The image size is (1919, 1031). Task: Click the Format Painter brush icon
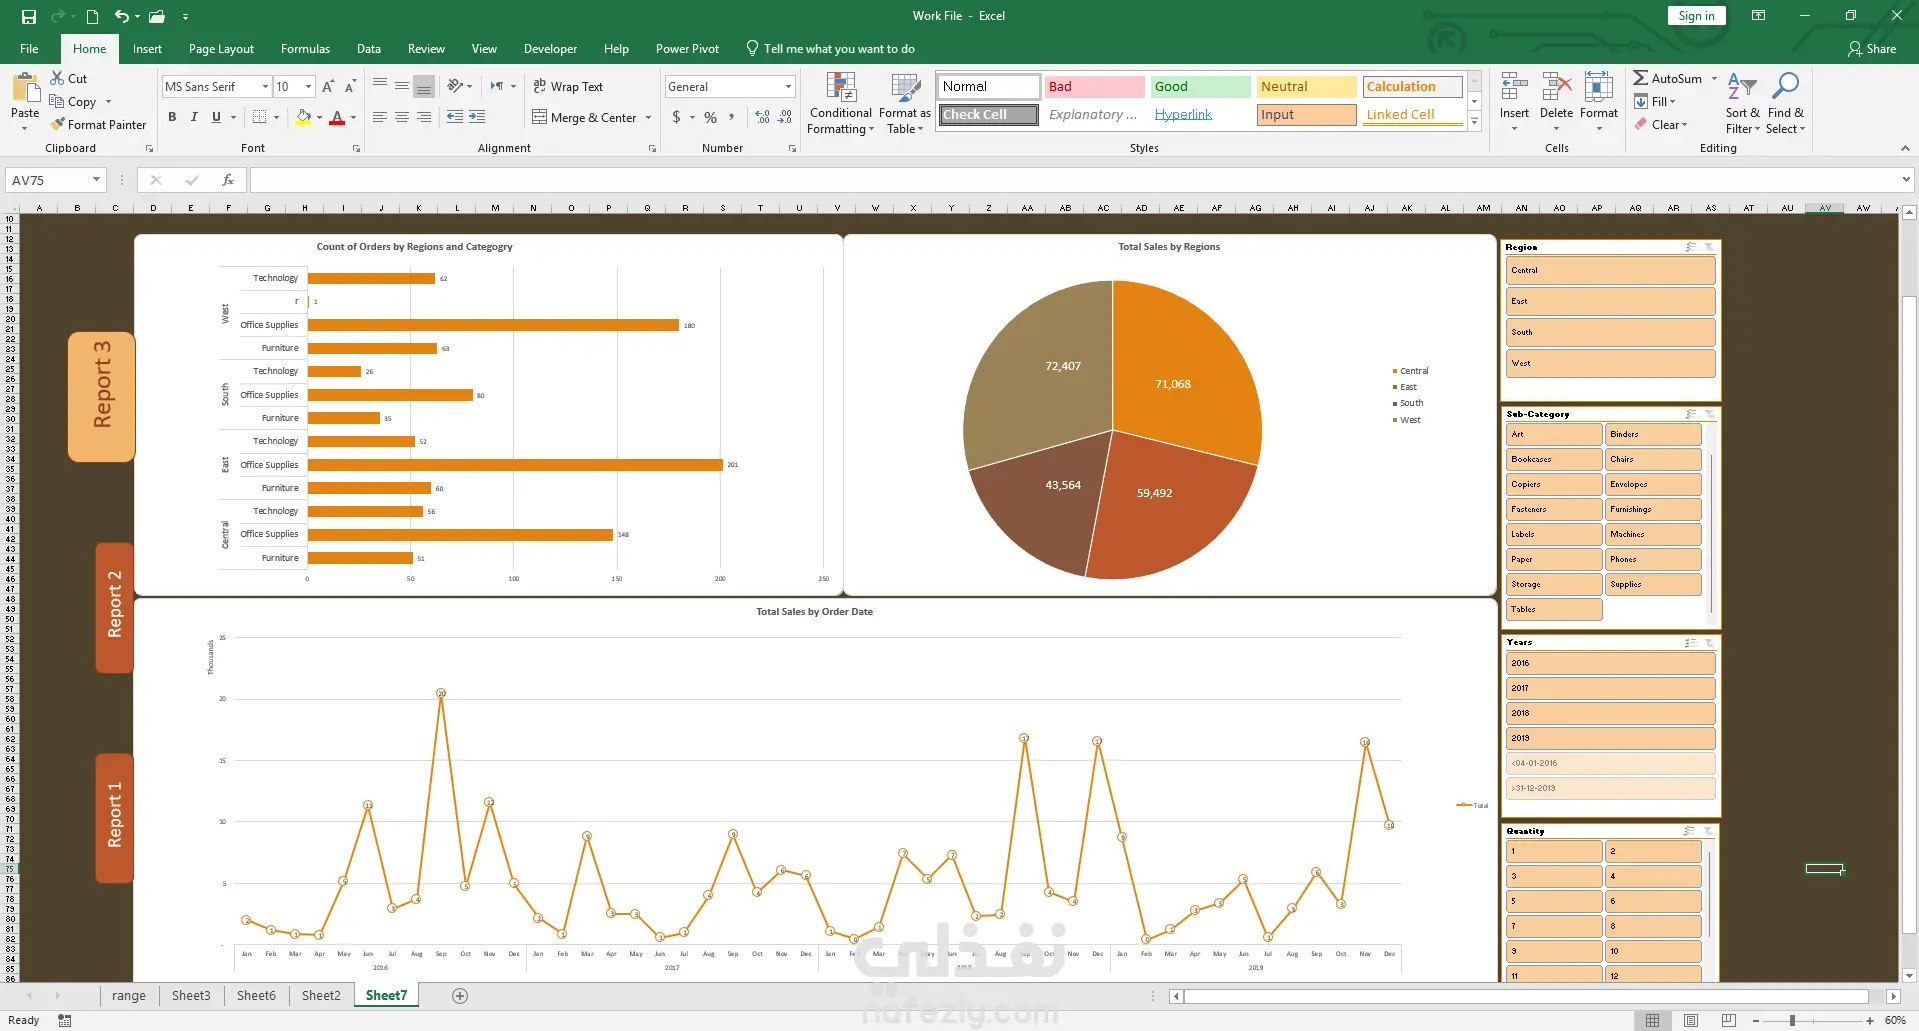tap(58, 124)
